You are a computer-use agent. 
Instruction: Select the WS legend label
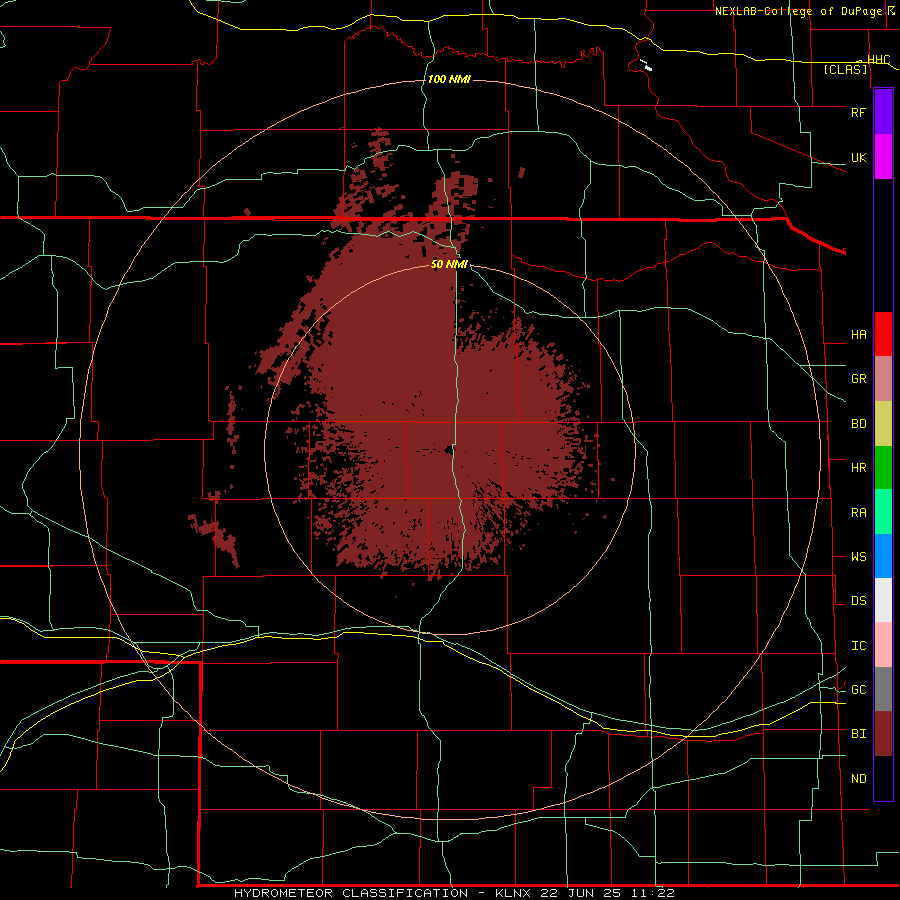858,557
